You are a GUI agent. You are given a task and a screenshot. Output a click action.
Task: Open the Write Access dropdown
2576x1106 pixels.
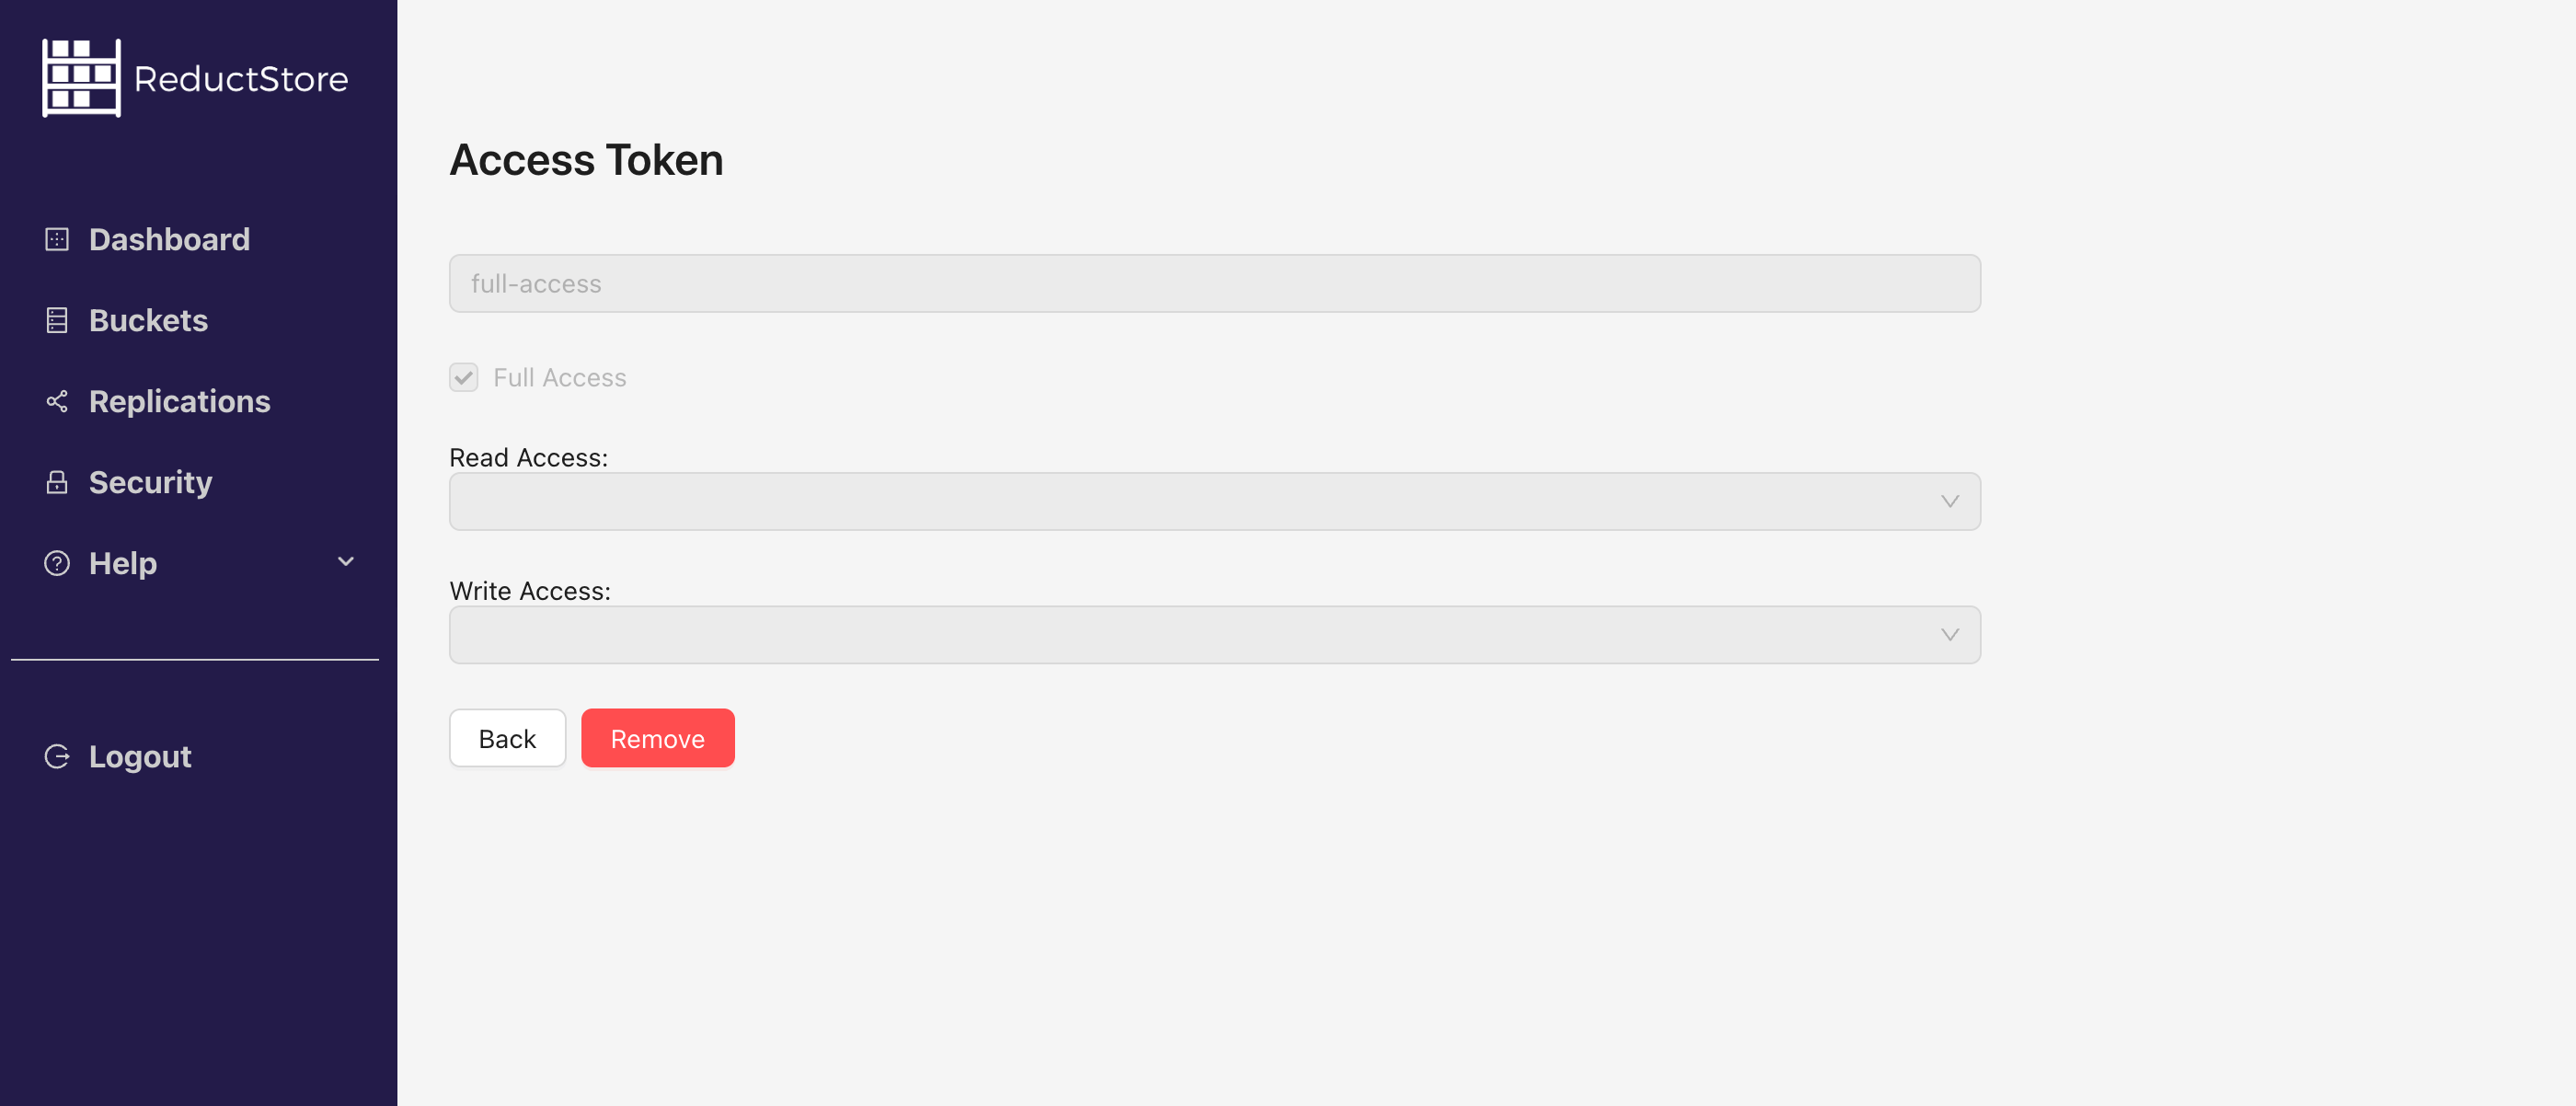coord(1213,635)
